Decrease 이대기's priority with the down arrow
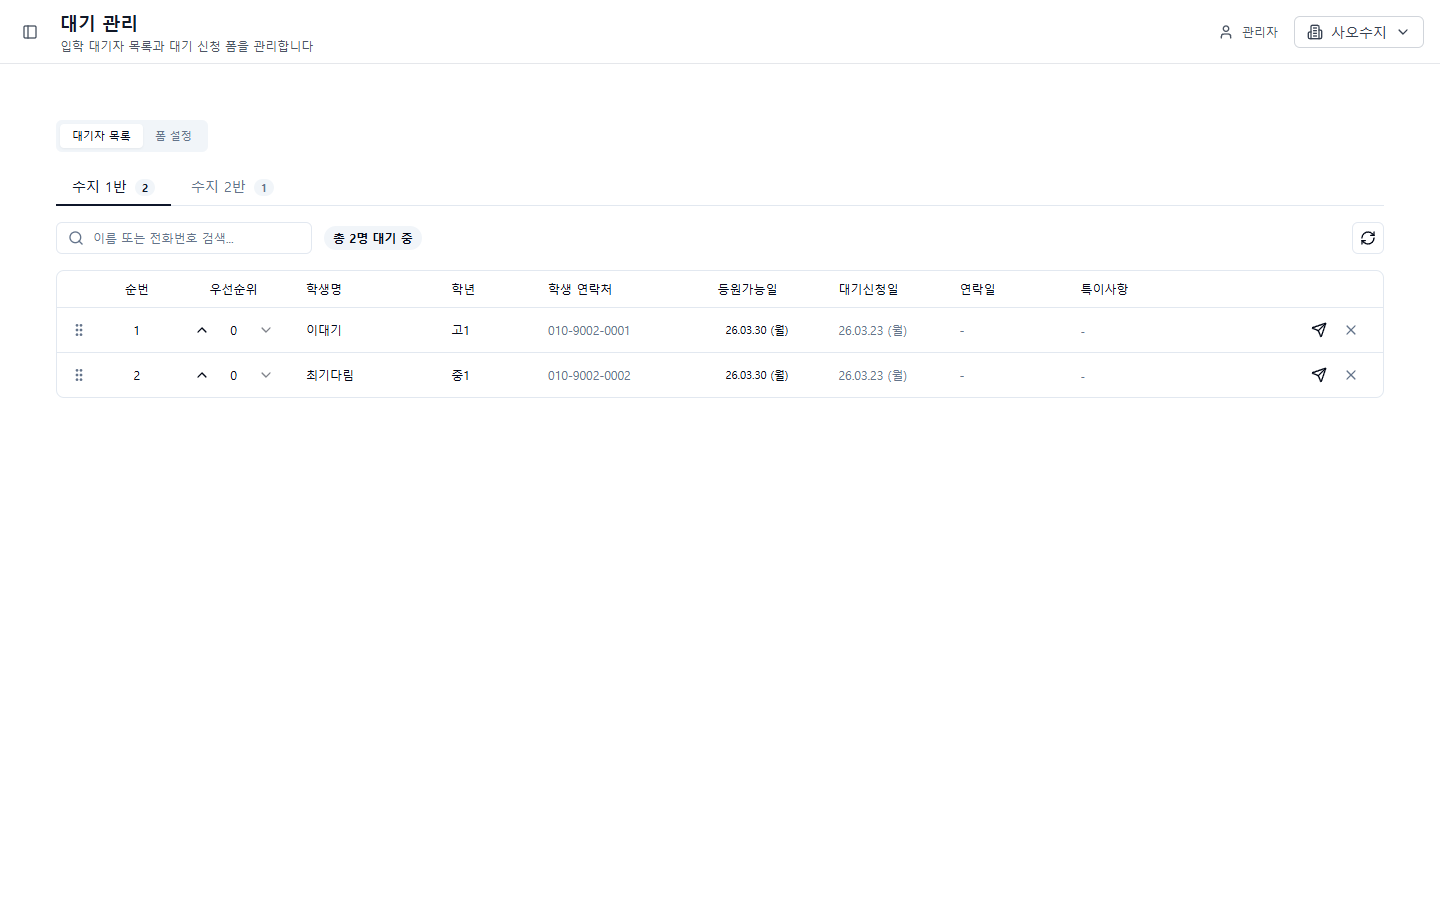The height and width of the screenshot is (900, 1440). 265,329
